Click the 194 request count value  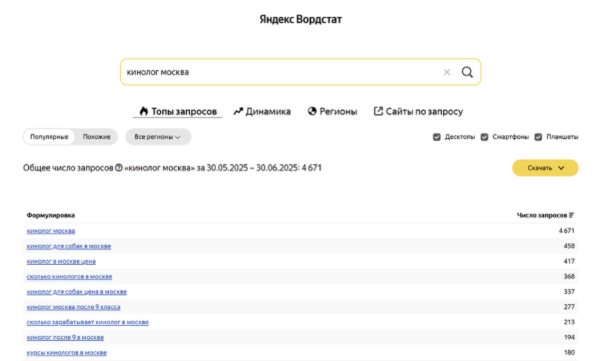569,337
